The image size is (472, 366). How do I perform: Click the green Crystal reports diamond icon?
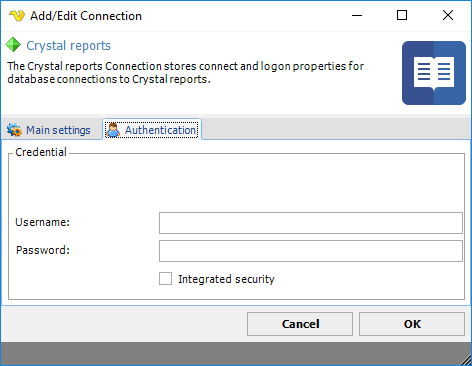[x=13, y=45]
